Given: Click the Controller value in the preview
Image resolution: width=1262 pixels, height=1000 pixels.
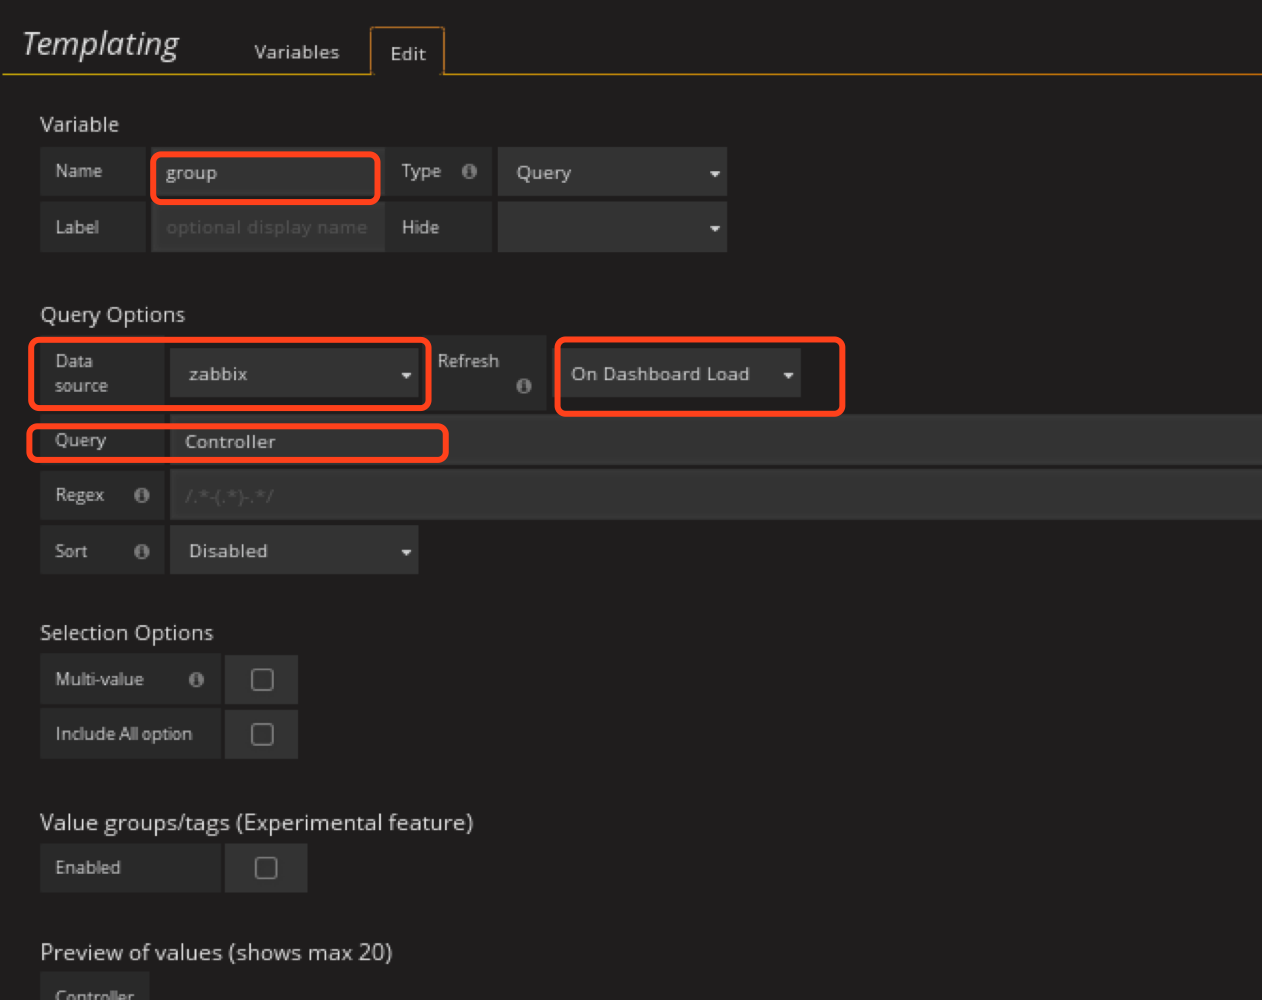Looking at the screenshot, I should coord(95,993).
